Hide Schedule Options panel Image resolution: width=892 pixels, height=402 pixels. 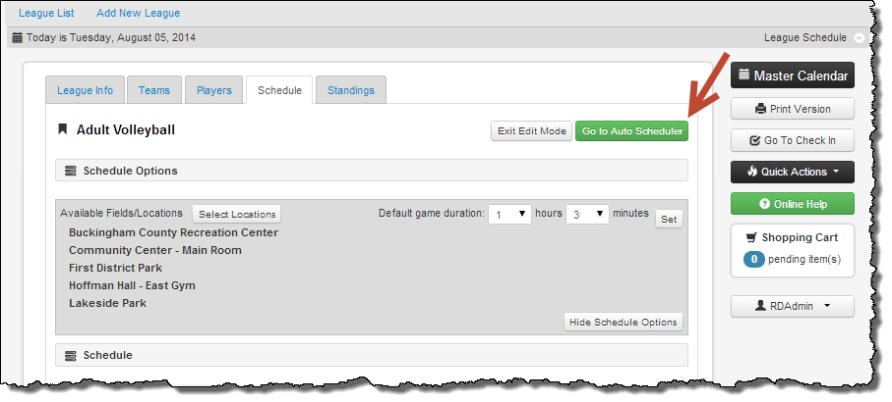[x=623, y=322]
